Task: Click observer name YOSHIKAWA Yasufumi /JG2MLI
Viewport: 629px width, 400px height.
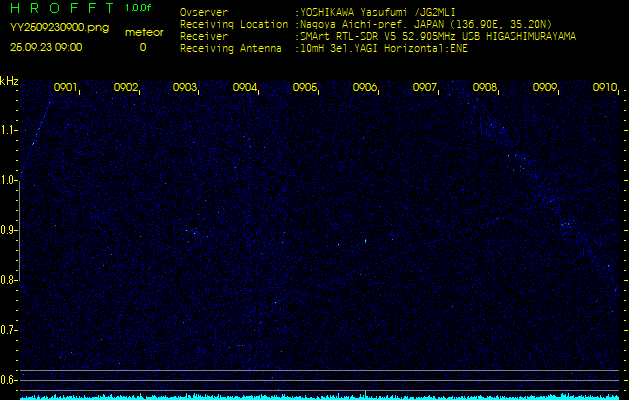Action: [378, 12]
